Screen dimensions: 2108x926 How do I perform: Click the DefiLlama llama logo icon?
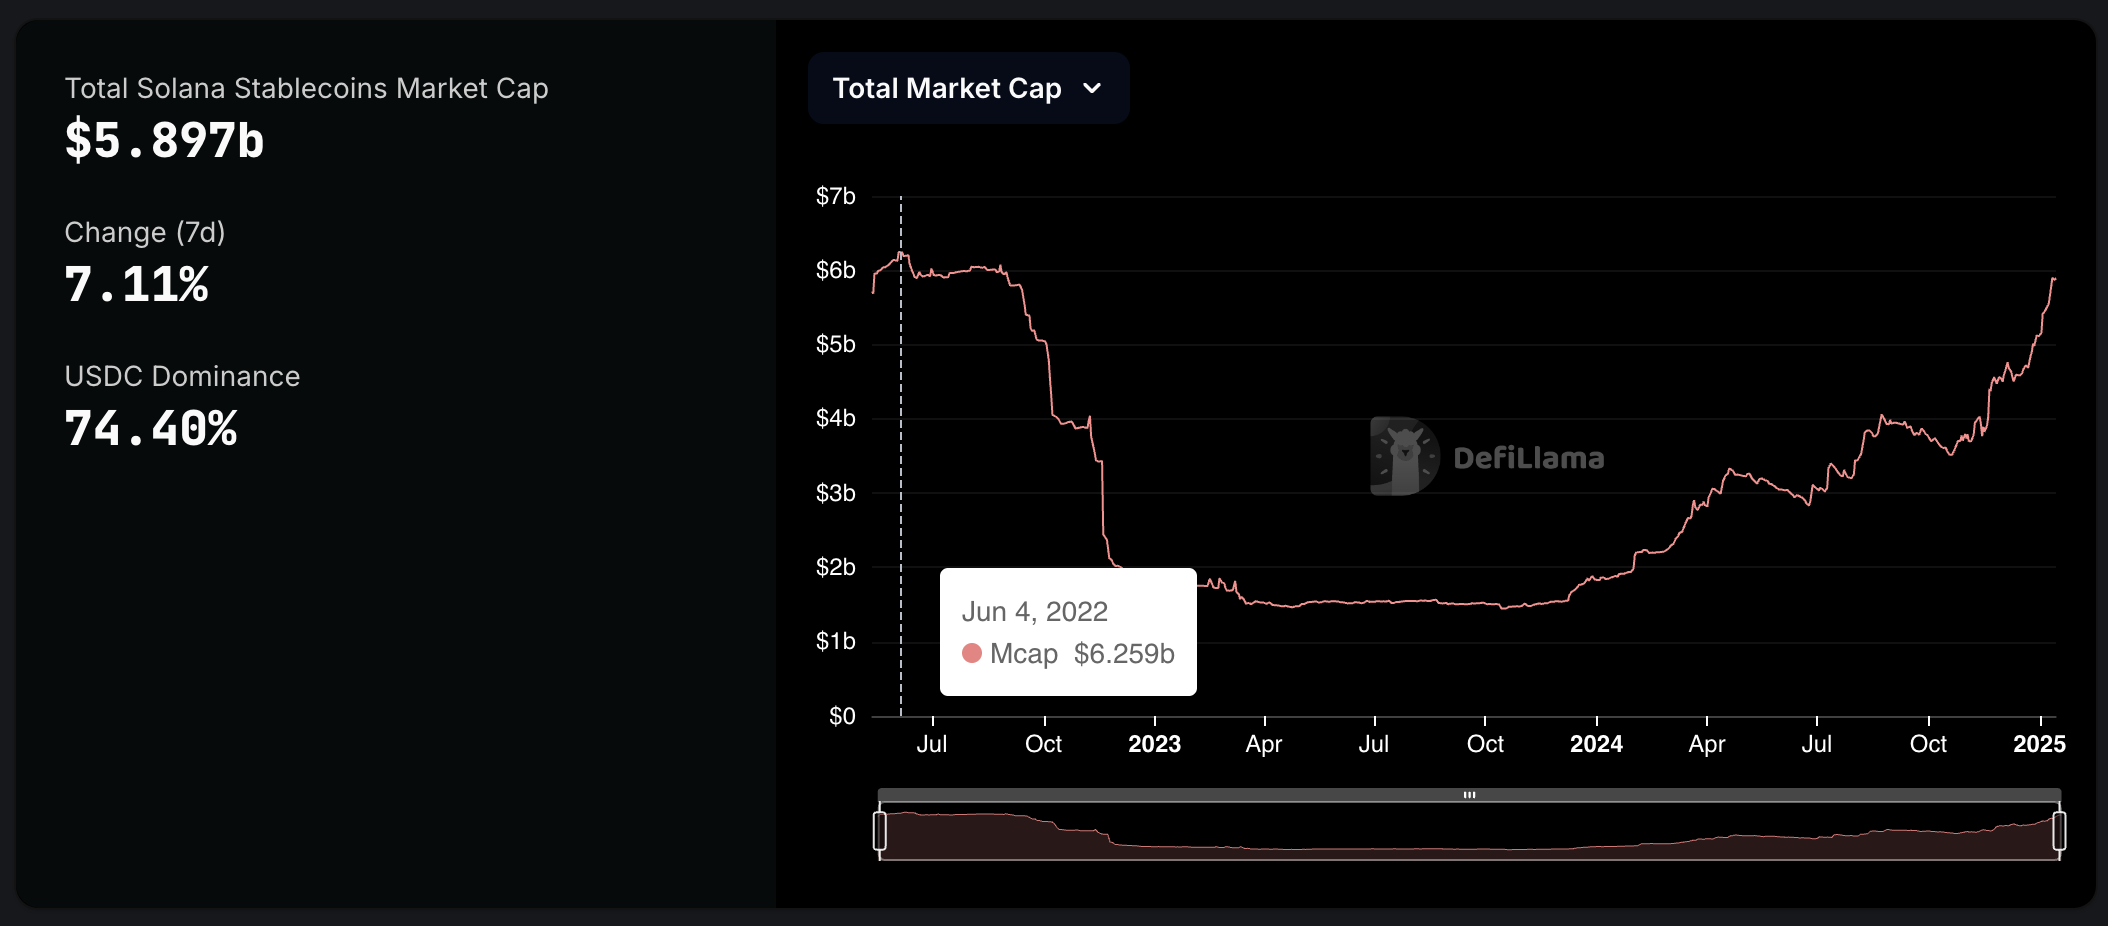1403,458
